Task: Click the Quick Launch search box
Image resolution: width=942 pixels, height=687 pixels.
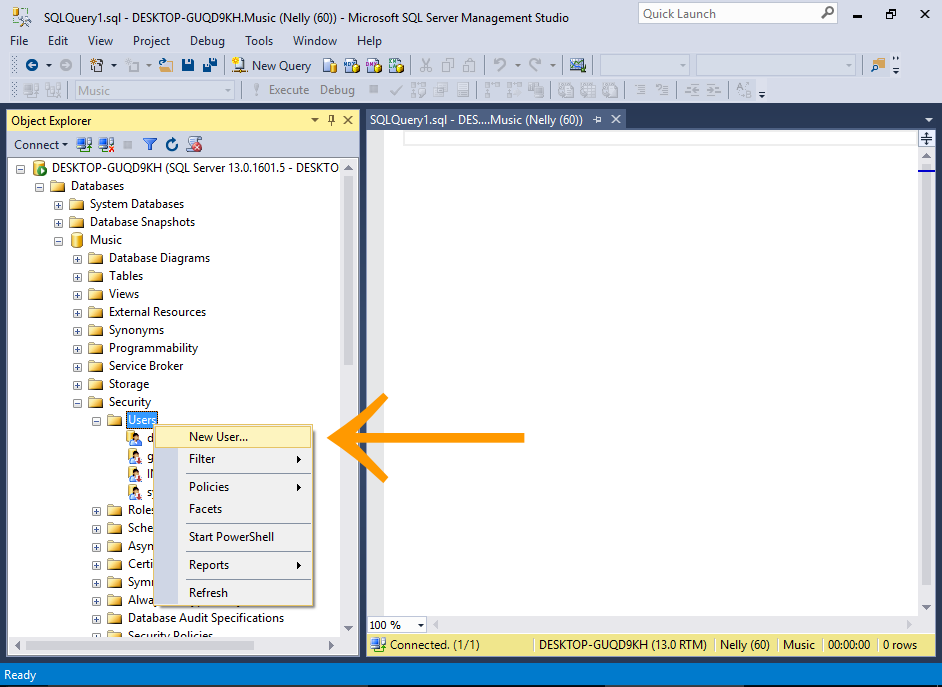Action: (x=728, y=14)
